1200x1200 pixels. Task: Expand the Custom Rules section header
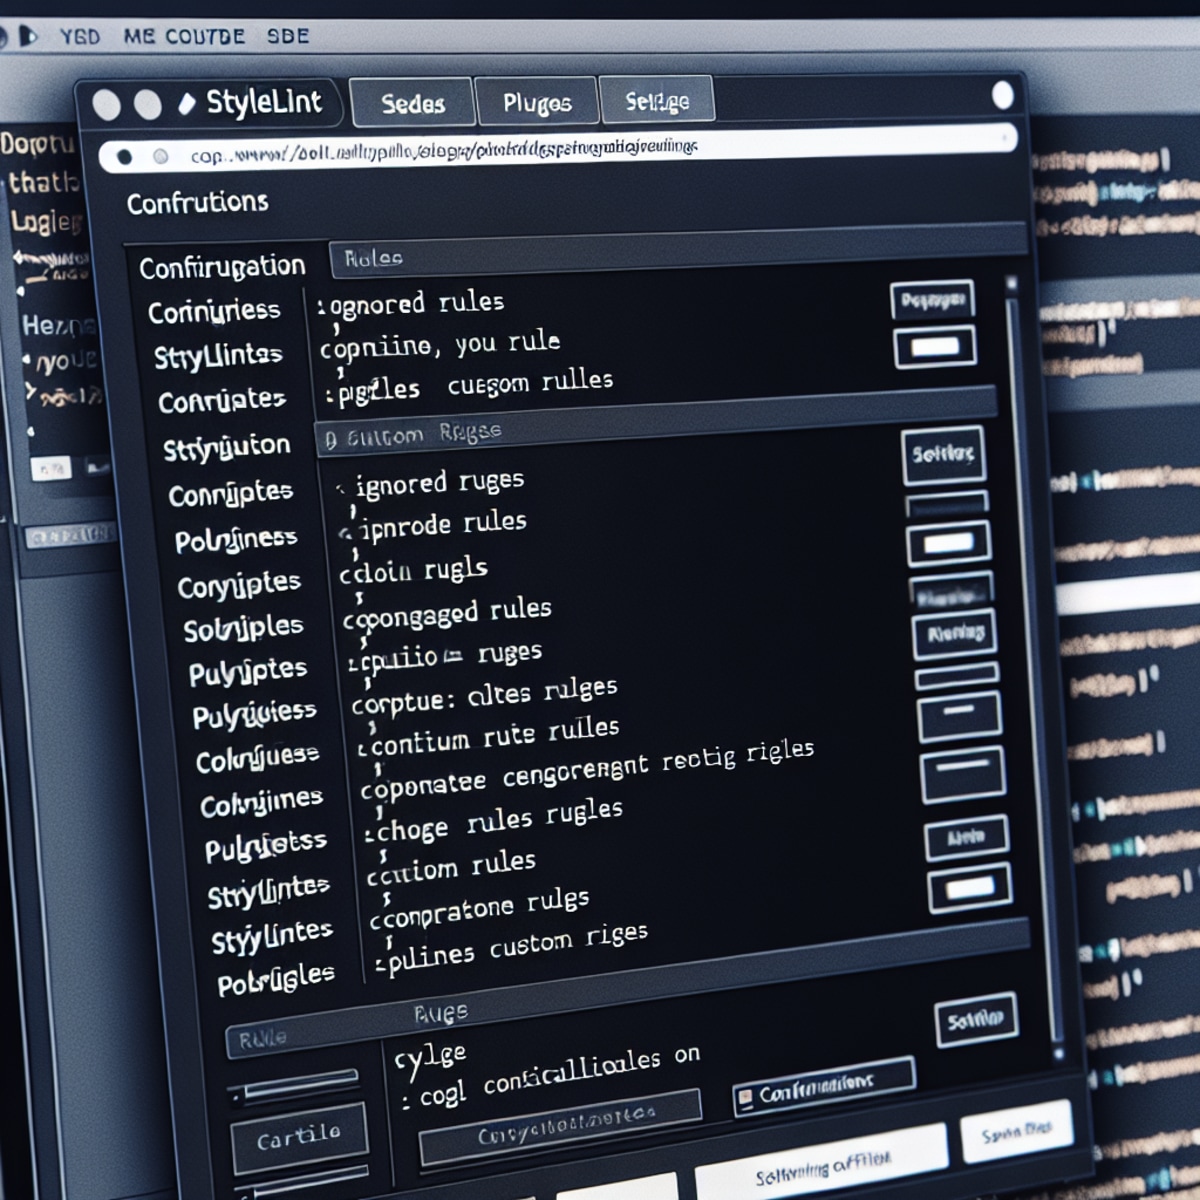tap(420, 433)
